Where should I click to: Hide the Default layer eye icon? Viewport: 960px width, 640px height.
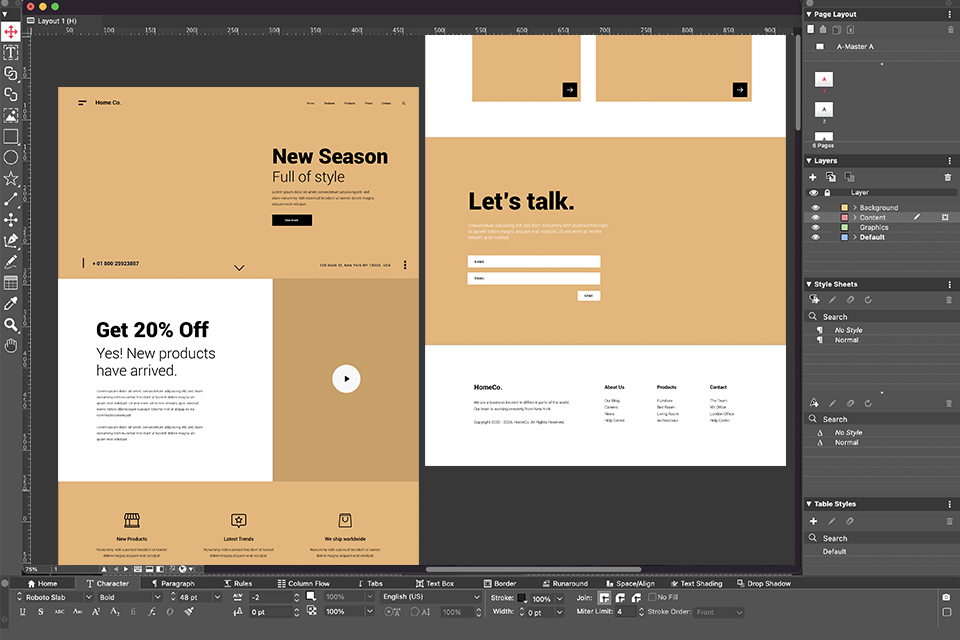pyautogui.click(x=816, y=237)
